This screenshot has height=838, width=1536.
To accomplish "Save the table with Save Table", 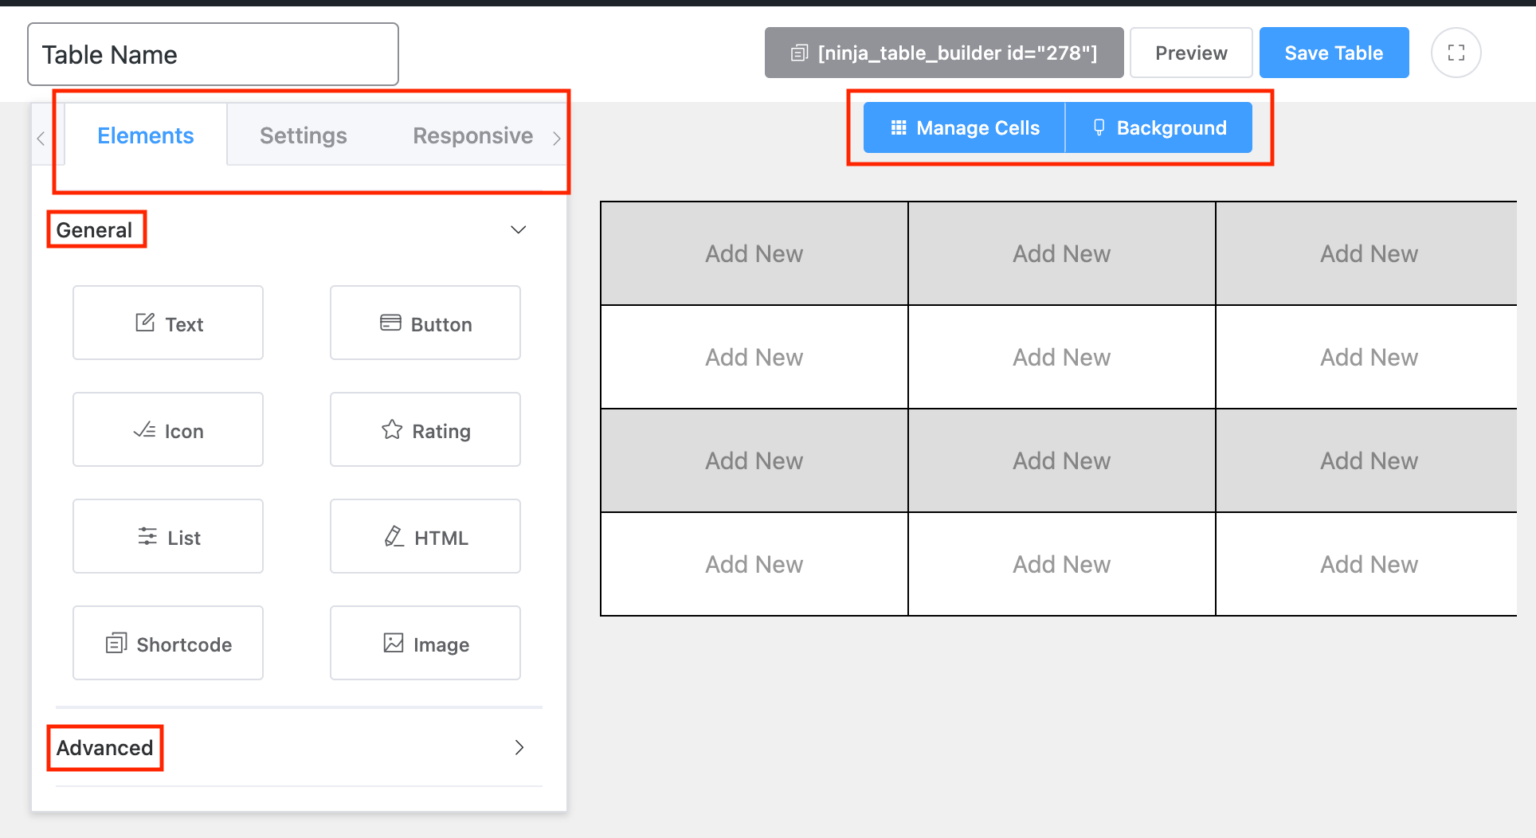I will click(1334, 52).
